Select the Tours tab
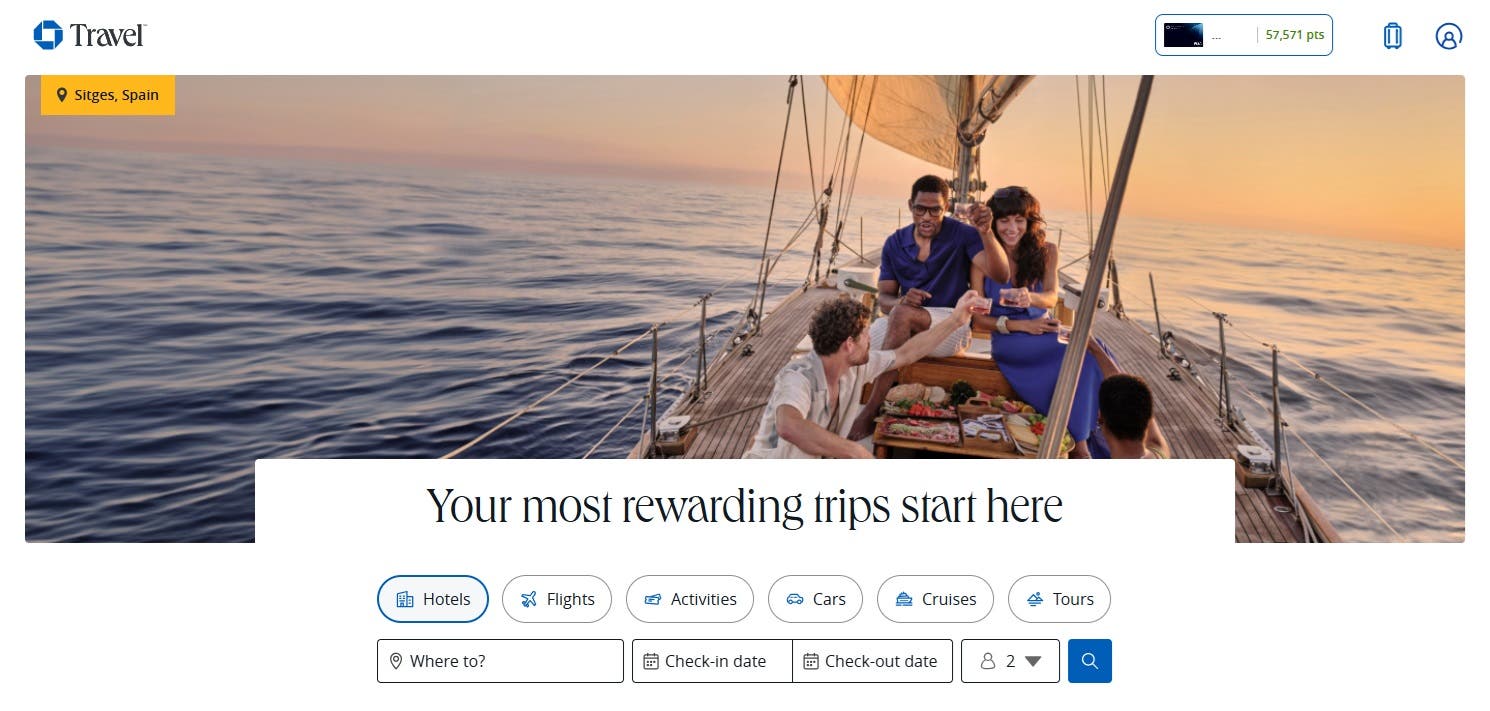The width and height of the screenshot is (1490, 711). (1059, 599)
